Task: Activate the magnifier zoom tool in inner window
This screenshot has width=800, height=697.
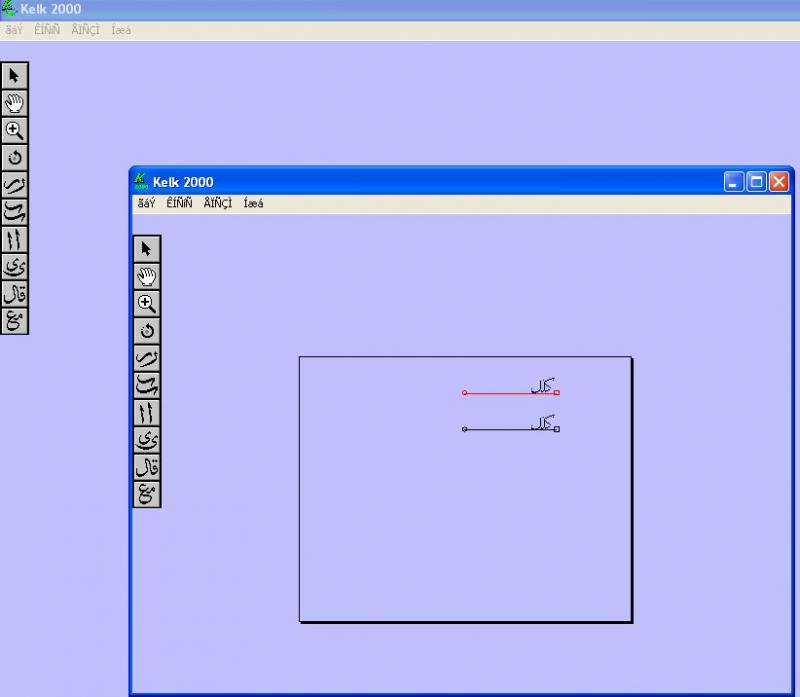Action: pos(147,304)
